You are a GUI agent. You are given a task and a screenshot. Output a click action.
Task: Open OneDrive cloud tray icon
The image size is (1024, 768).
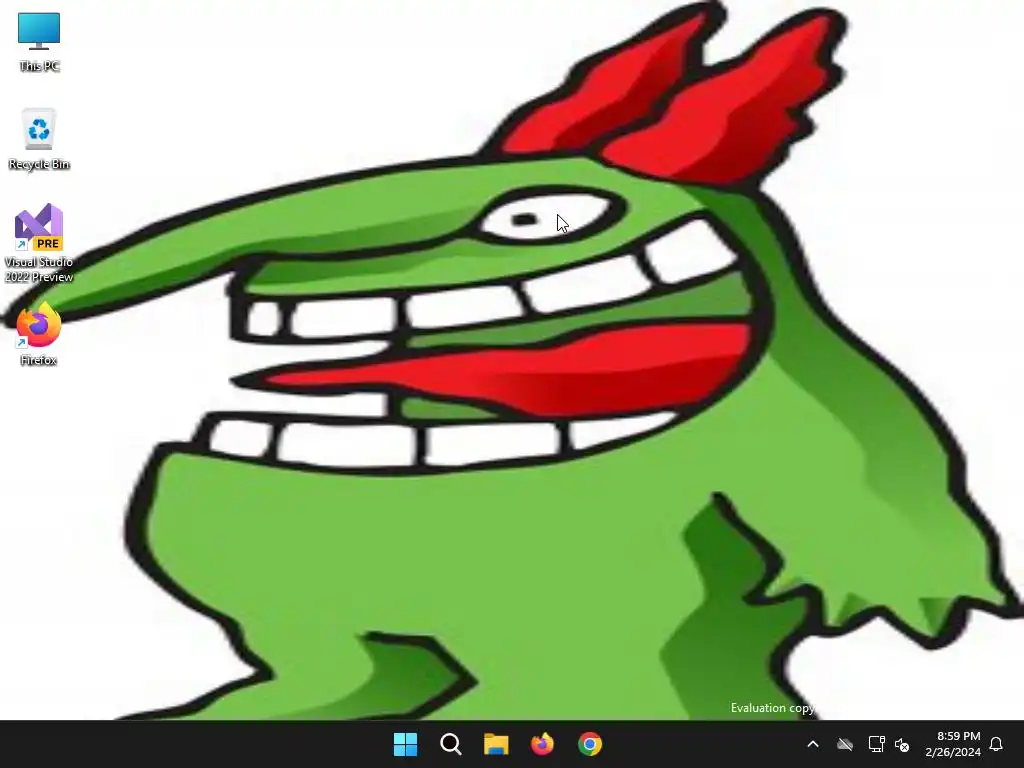click(845, 744)
